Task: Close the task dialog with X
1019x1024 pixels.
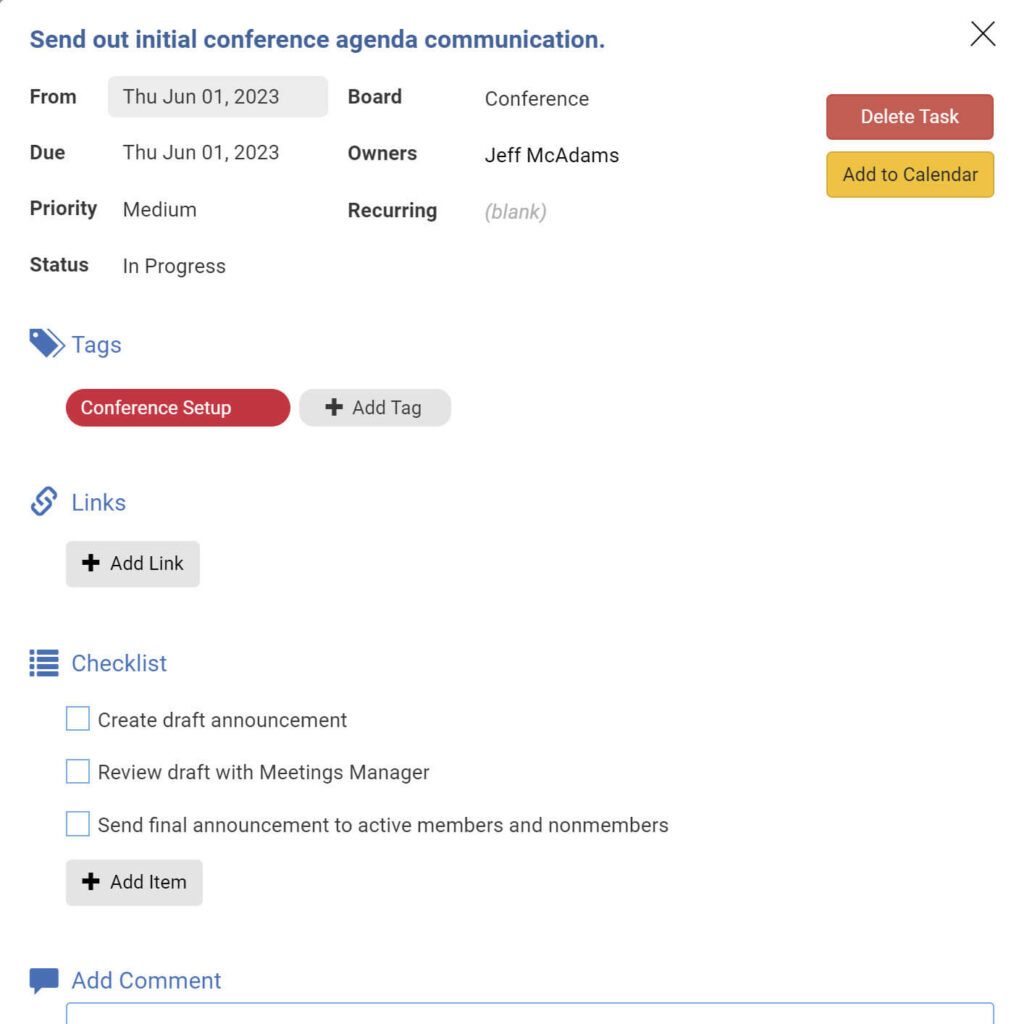Action: coord(982,35)
